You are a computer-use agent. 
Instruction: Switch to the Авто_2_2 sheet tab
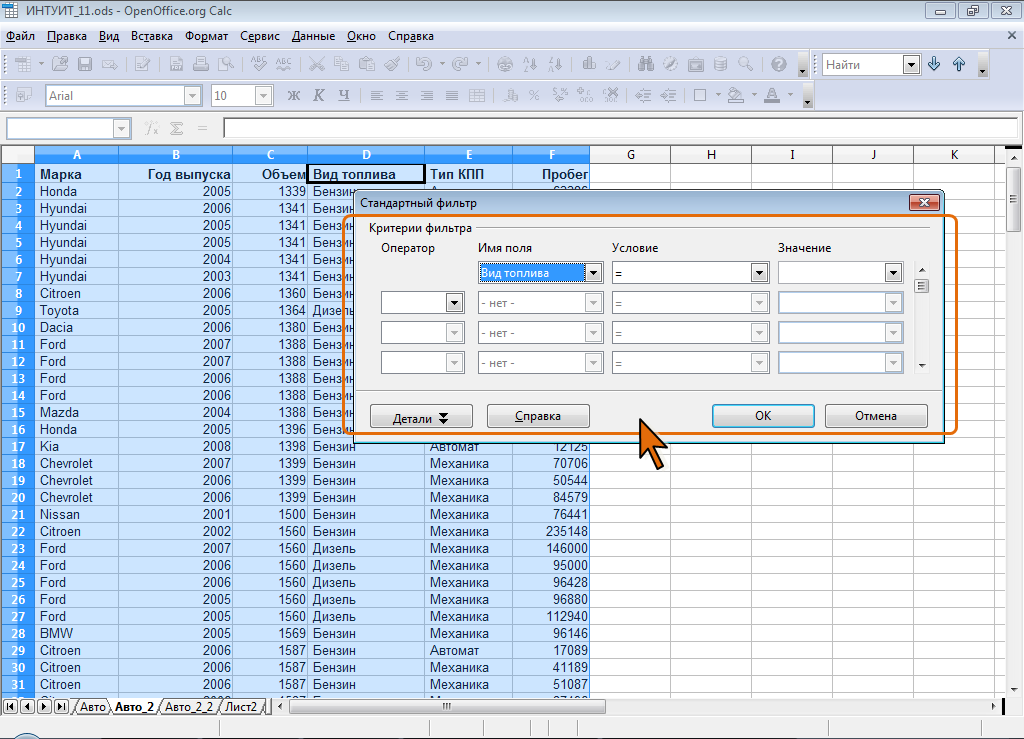coord(189,706)
